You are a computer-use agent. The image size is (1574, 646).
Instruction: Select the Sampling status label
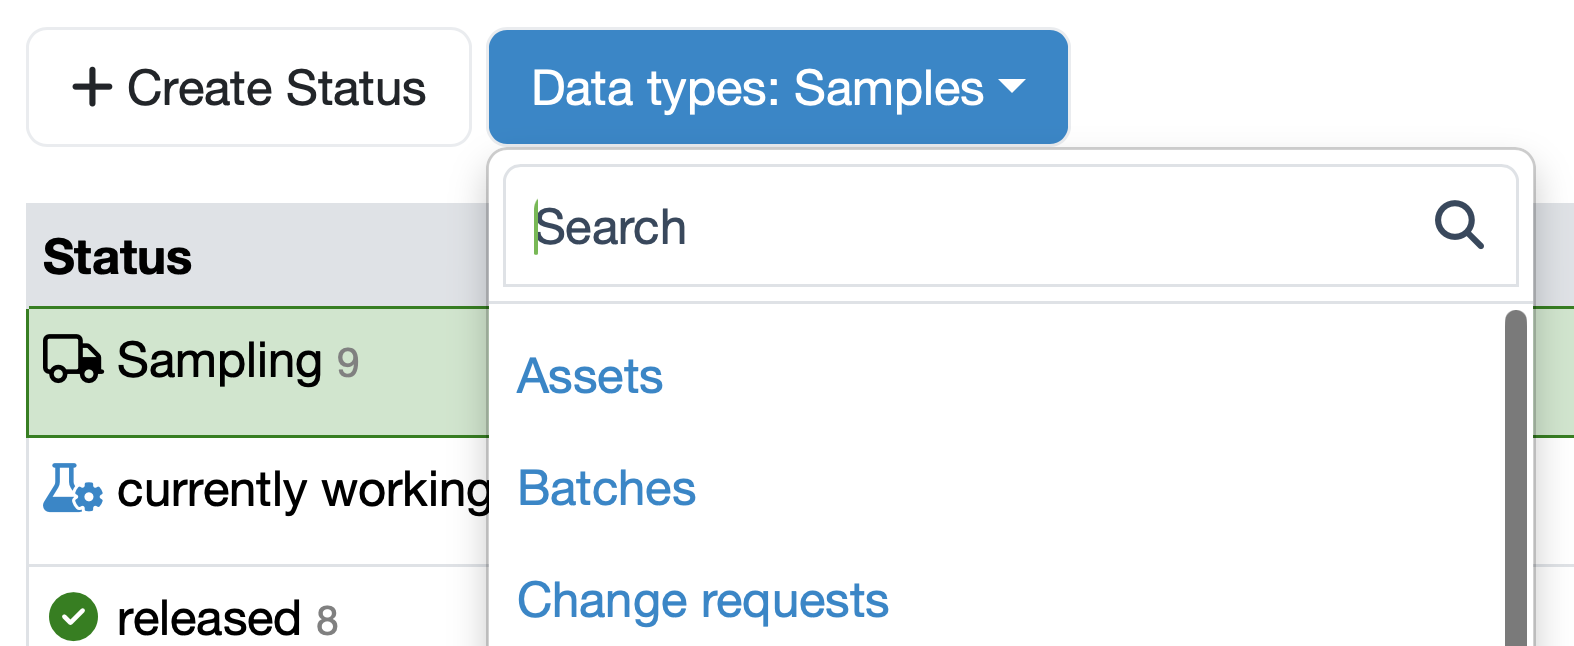[x=219, y=360]
